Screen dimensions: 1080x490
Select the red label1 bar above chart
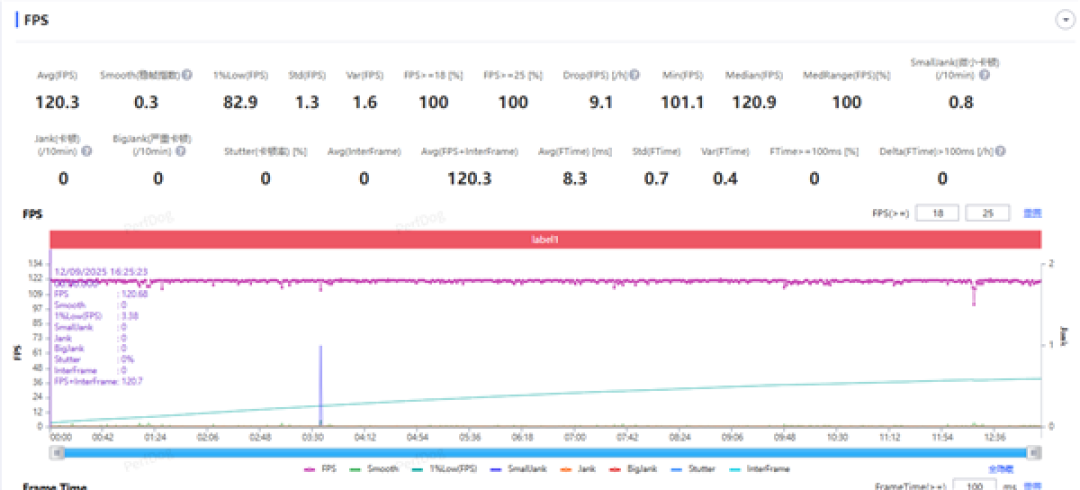(544, 239)
